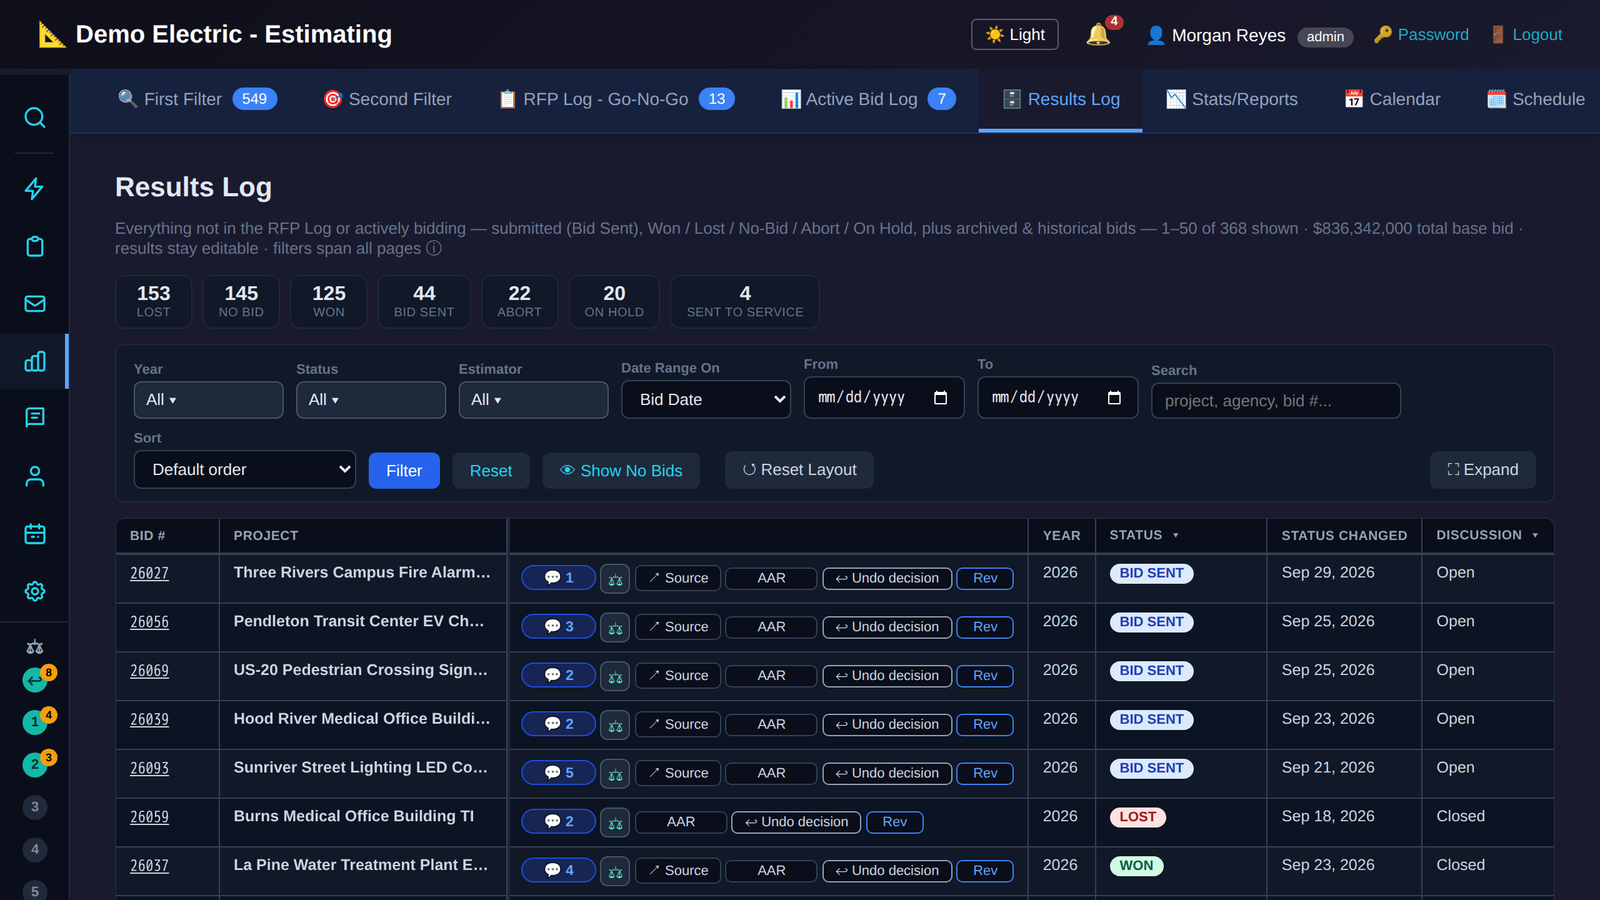Open the Discussion column header dropdown
This screenshot has height=900, width=1600.
(1535, 536)
